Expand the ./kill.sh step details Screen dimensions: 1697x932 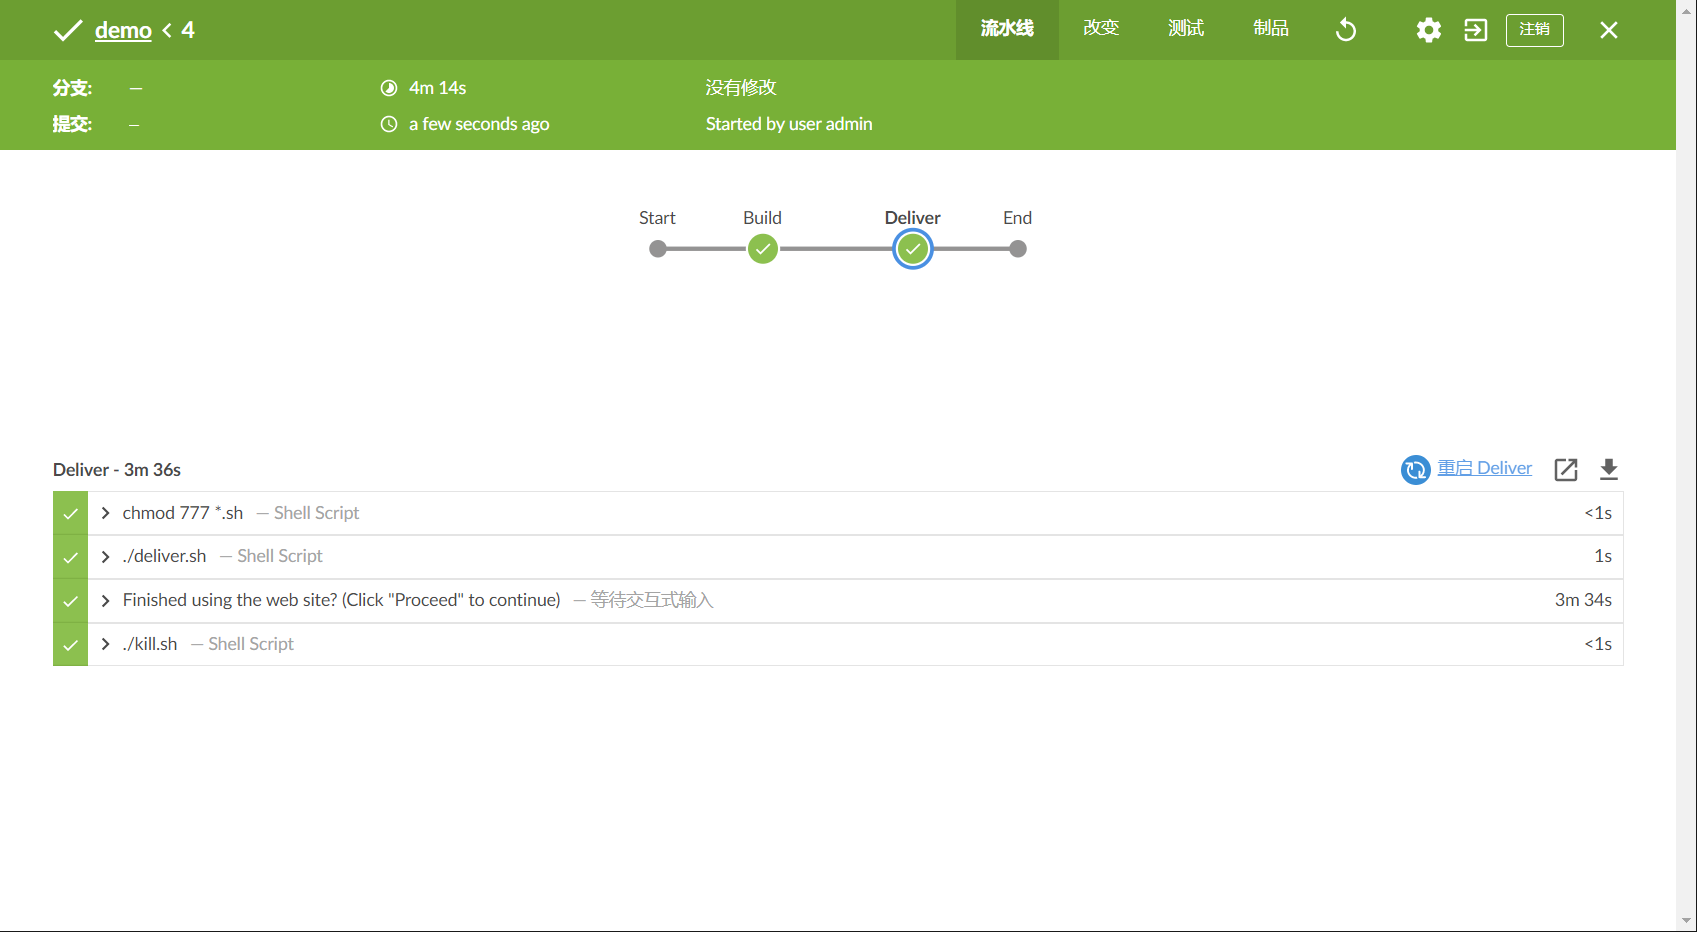pos(105,644)
